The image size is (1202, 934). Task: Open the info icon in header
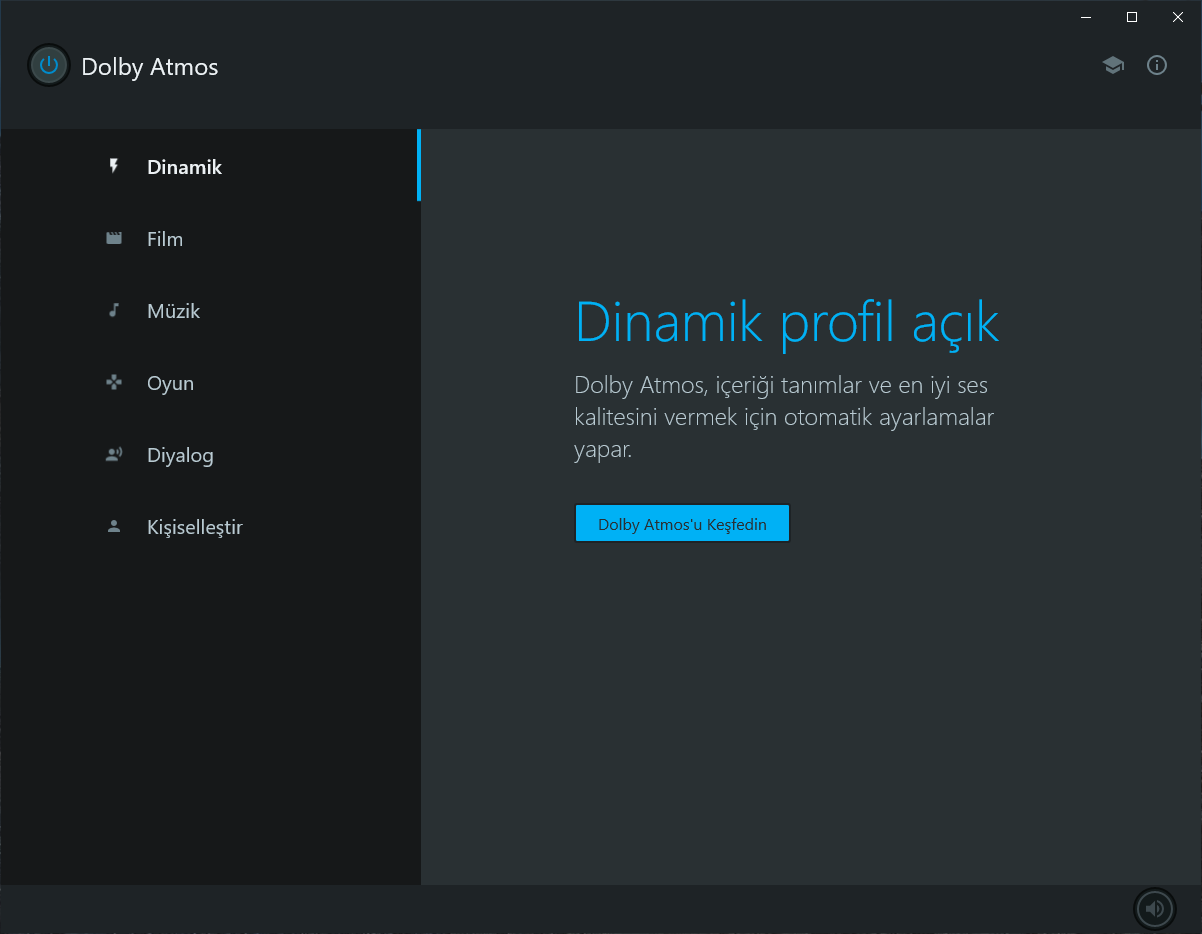(x=1157, y=66)
